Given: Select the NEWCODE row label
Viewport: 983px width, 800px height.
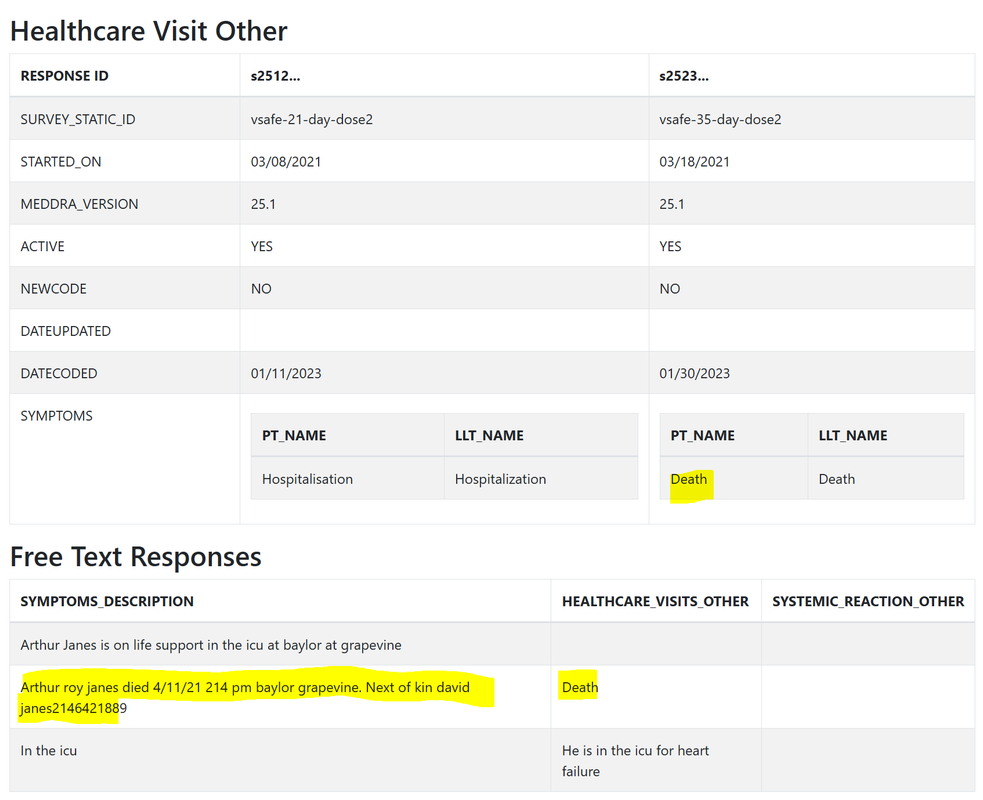Looking at the screenshot, I should pos(53,288).
